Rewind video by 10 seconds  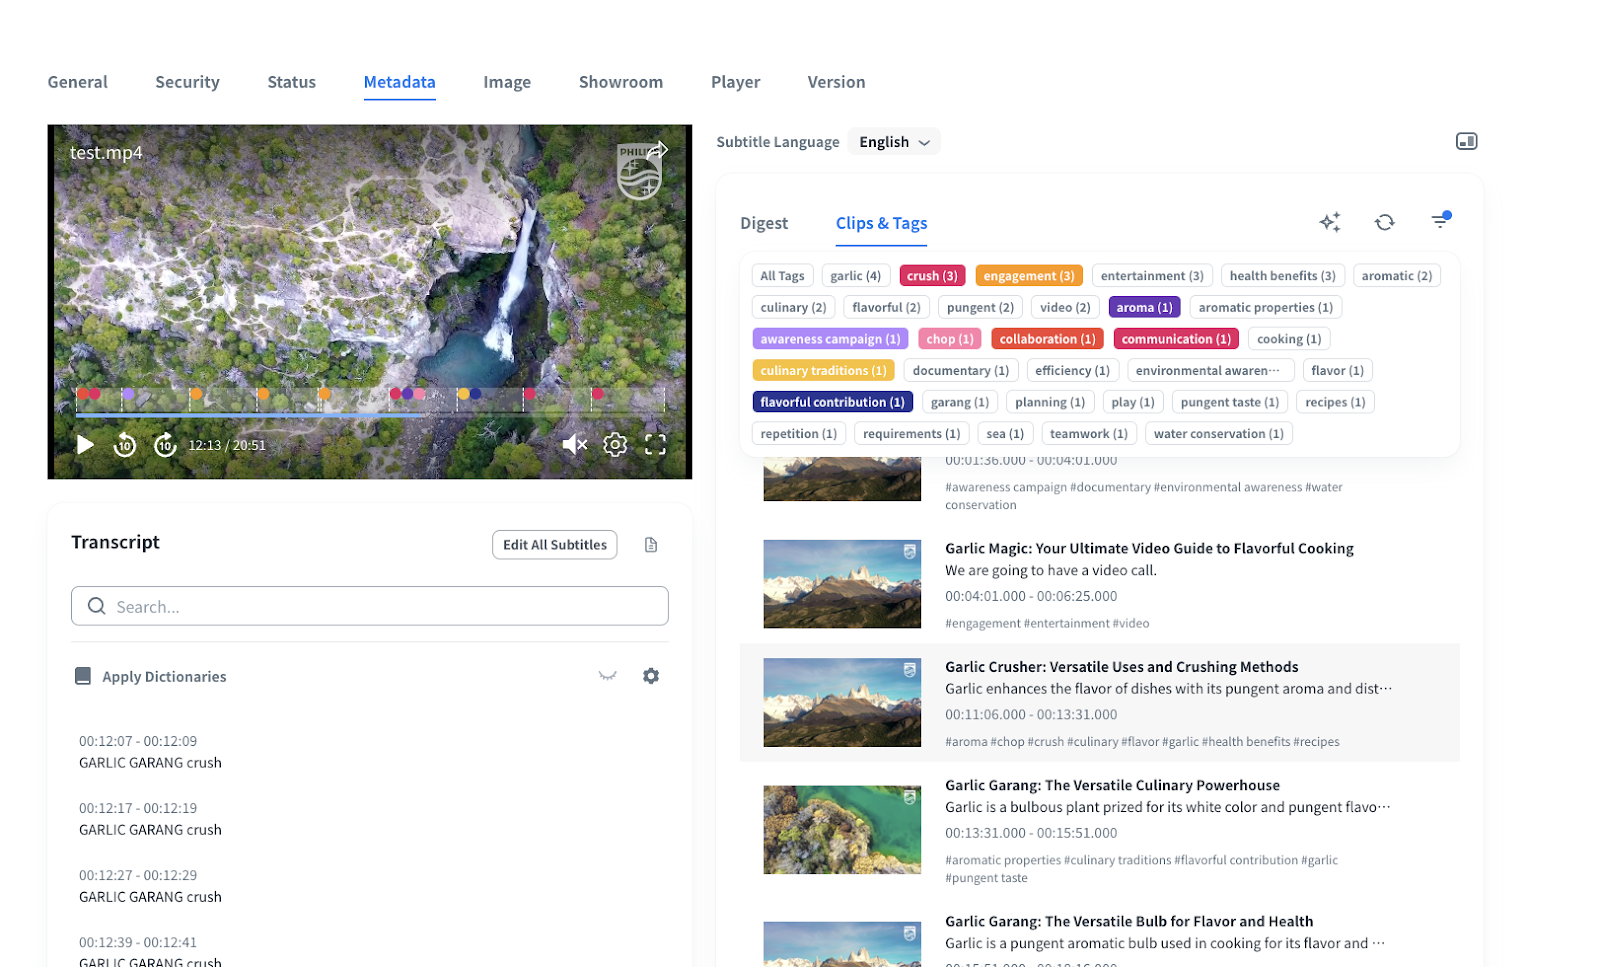125,445
